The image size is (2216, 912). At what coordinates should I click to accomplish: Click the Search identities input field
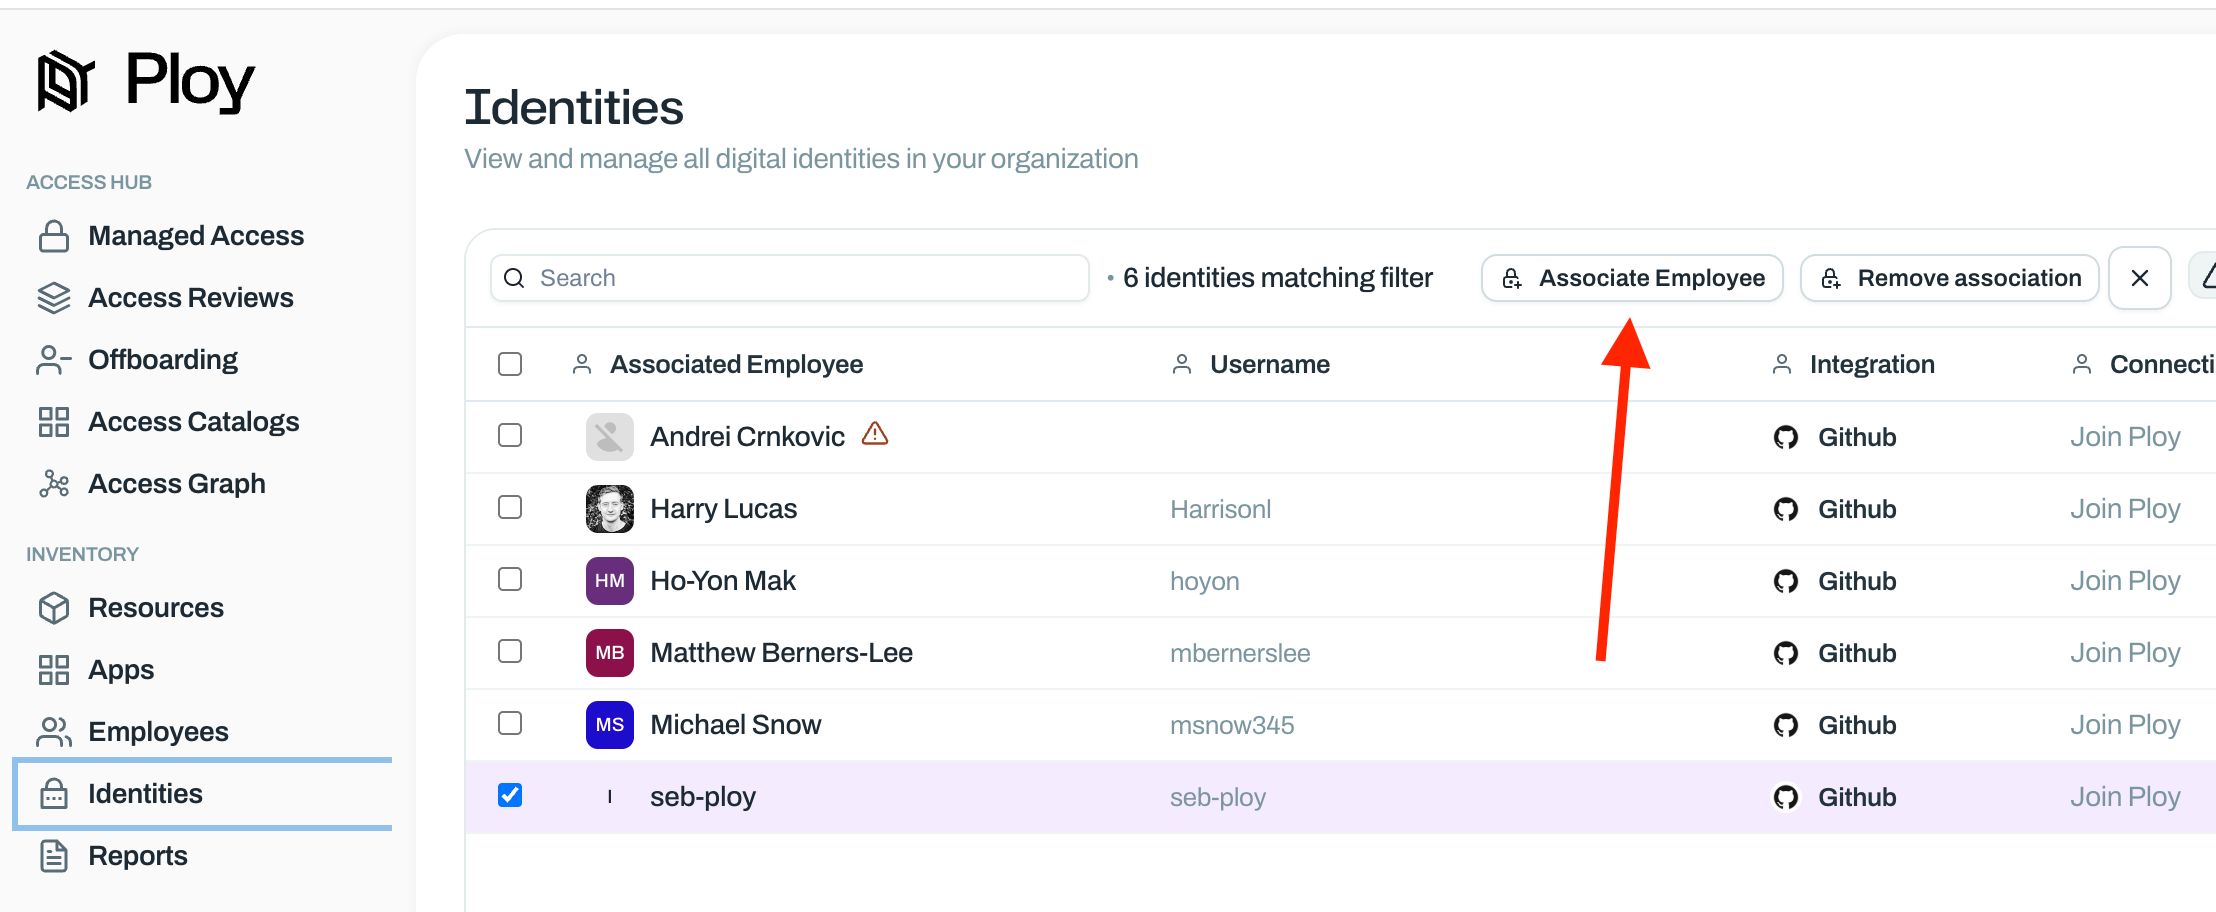tap(800, 278)
